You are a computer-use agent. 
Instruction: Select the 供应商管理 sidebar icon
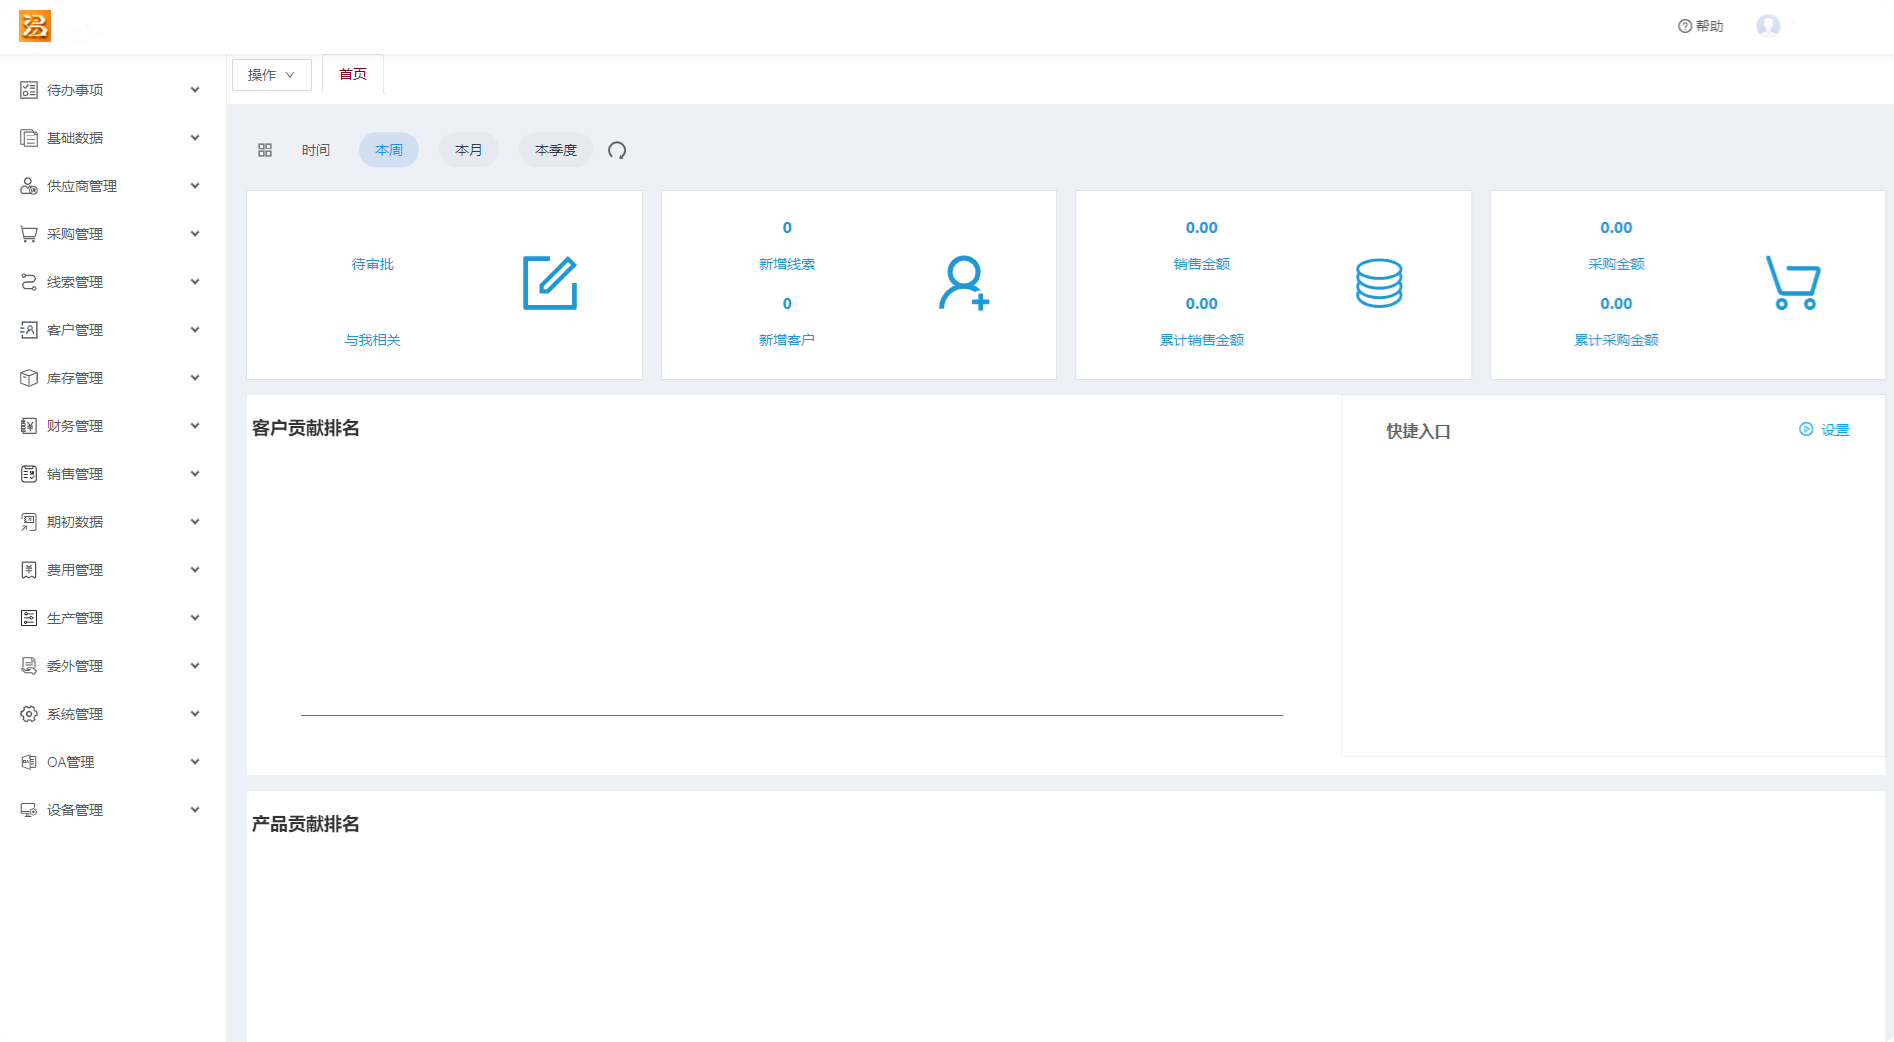(x=29, y=186)
